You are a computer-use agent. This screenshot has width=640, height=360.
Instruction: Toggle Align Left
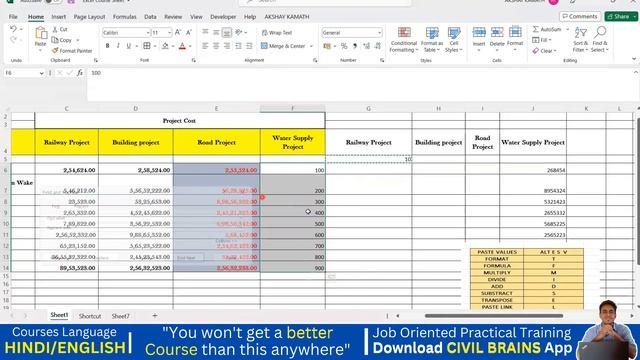[205, 46]
